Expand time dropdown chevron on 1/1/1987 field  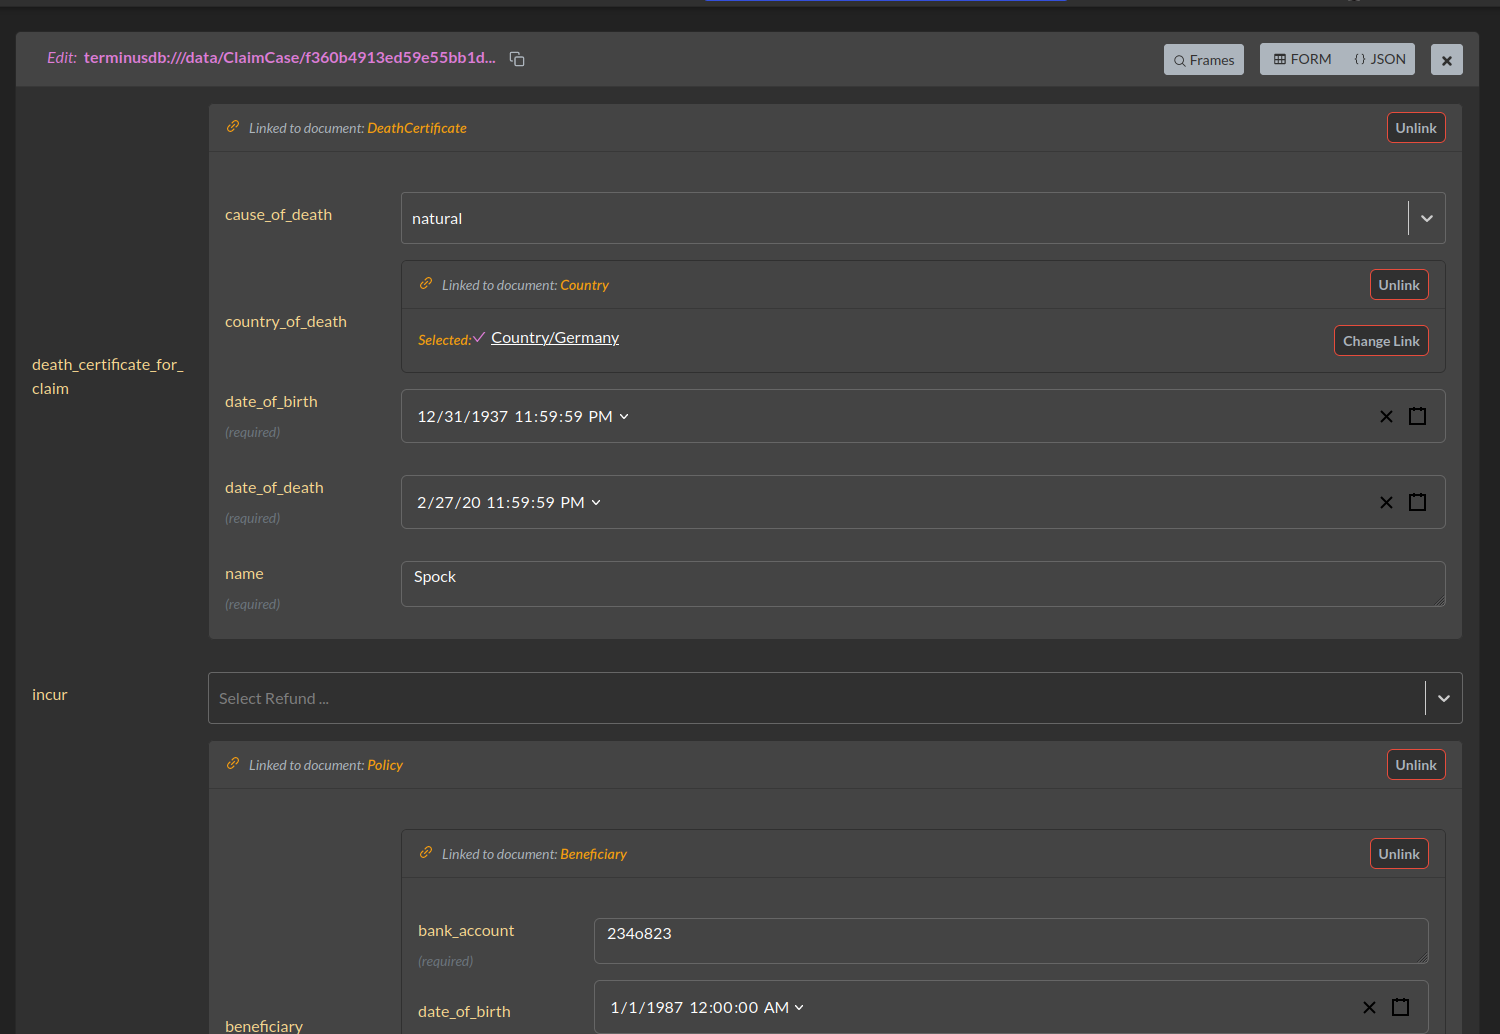(x=799, y=1008)
